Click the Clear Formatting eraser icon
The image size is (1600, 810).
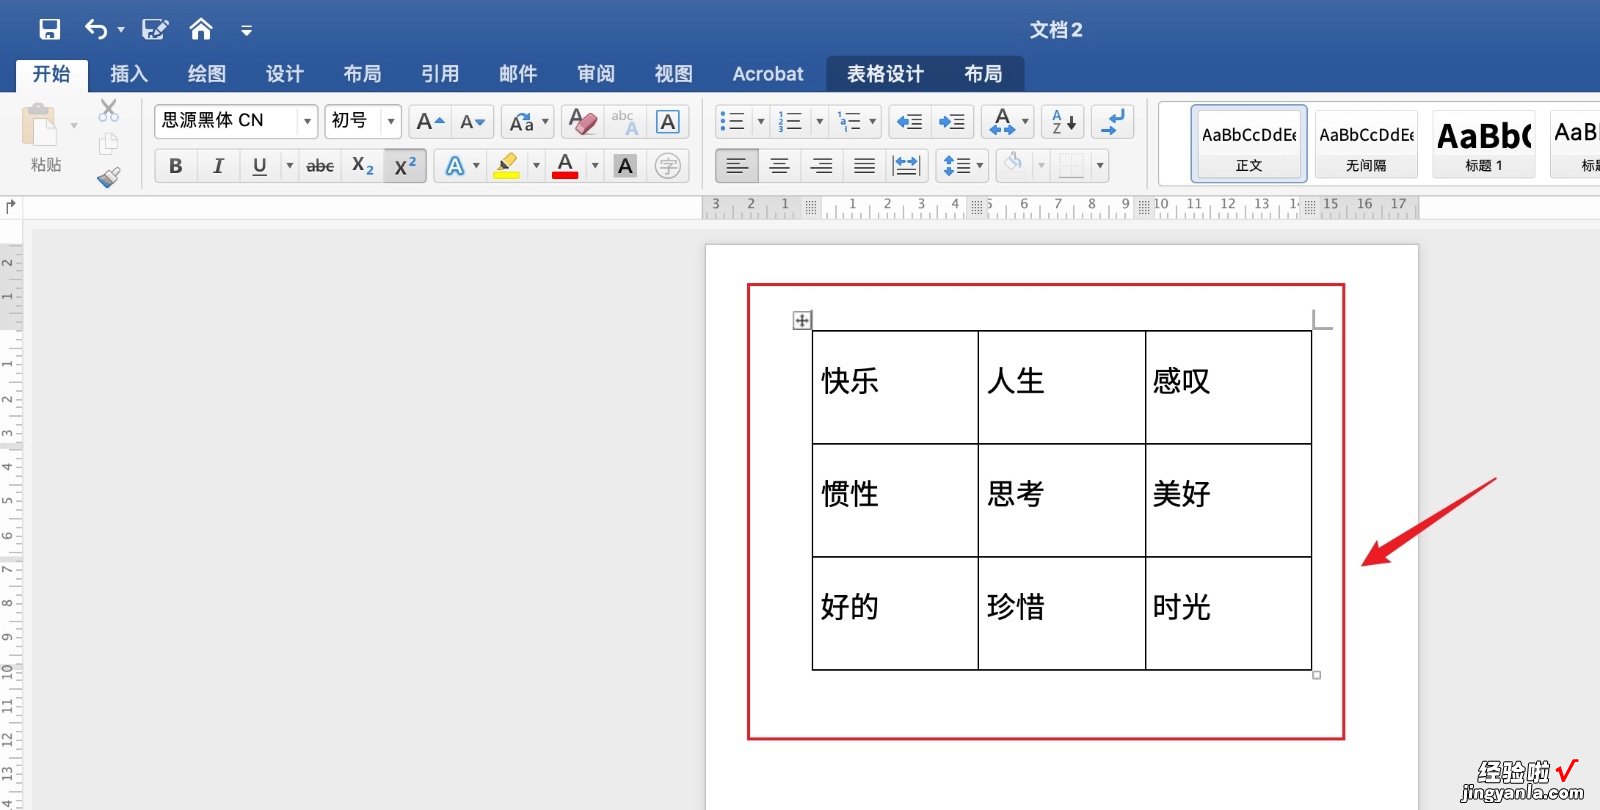coord(582,122)
